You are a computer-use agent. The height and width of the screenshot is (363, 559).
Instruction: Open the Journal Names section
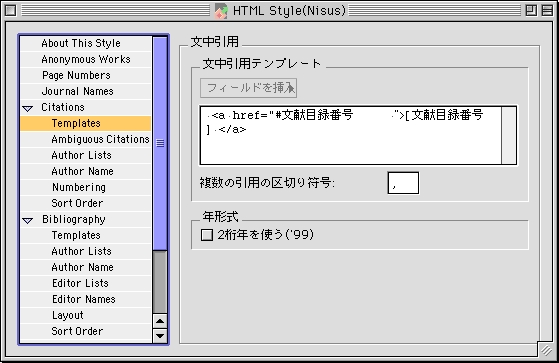coord(86,91)
